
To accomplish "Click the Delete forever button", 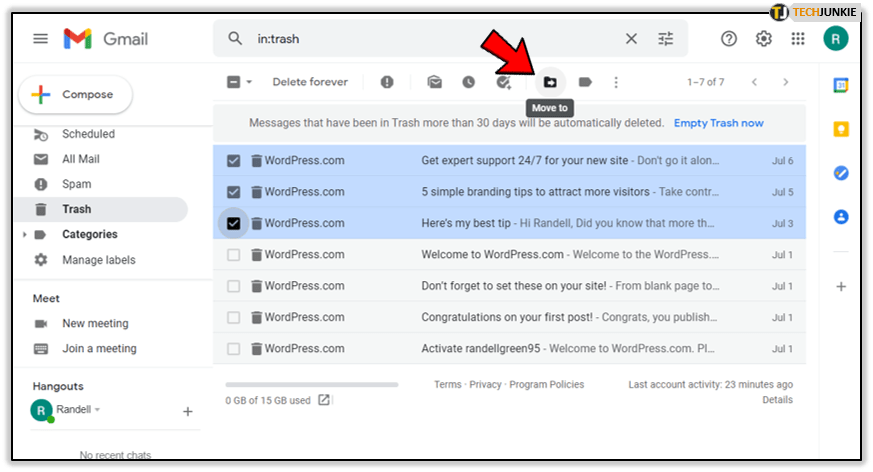I will click(x=310, y=82).
